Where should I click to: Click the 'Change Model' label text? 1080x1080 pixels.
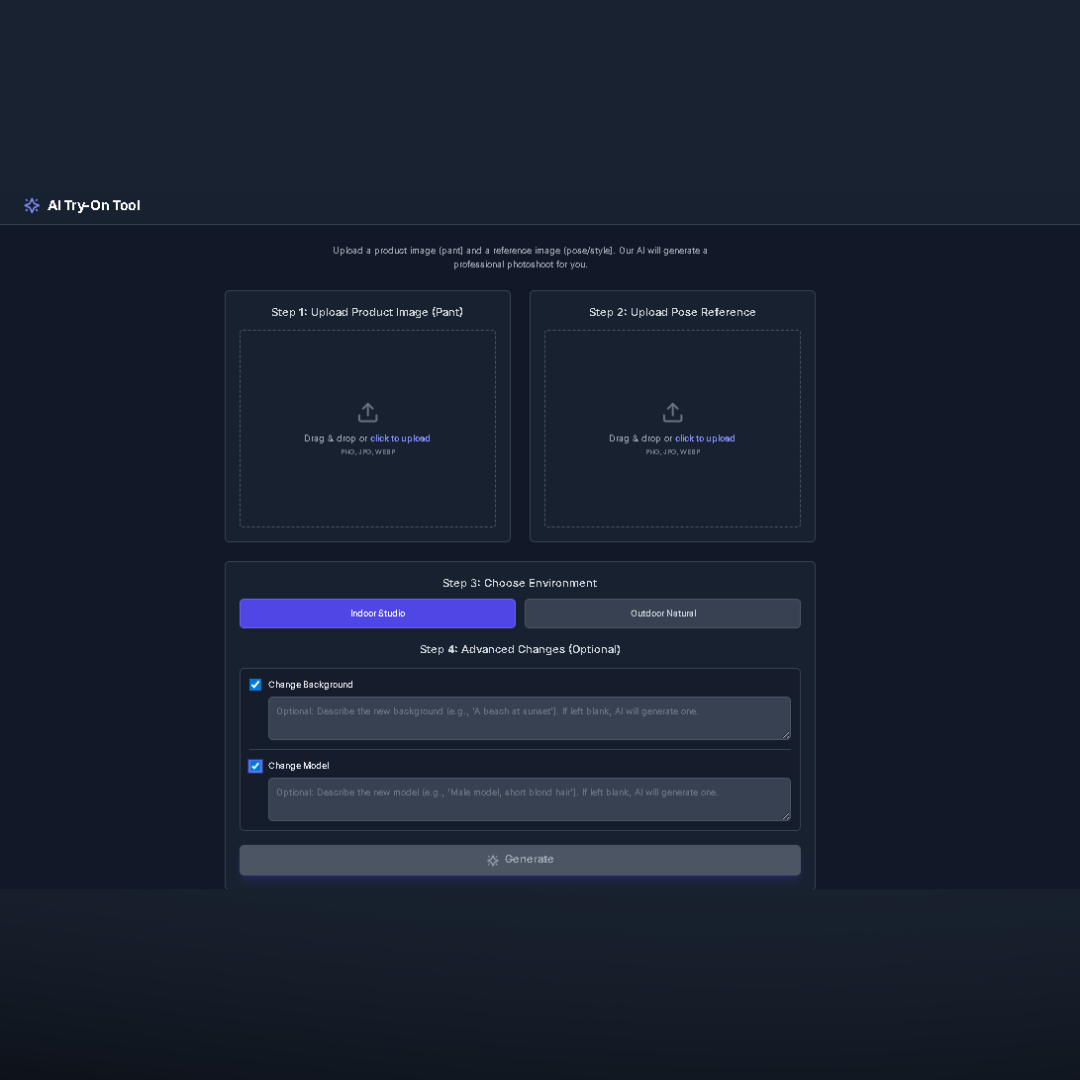[x=298, y=766]
